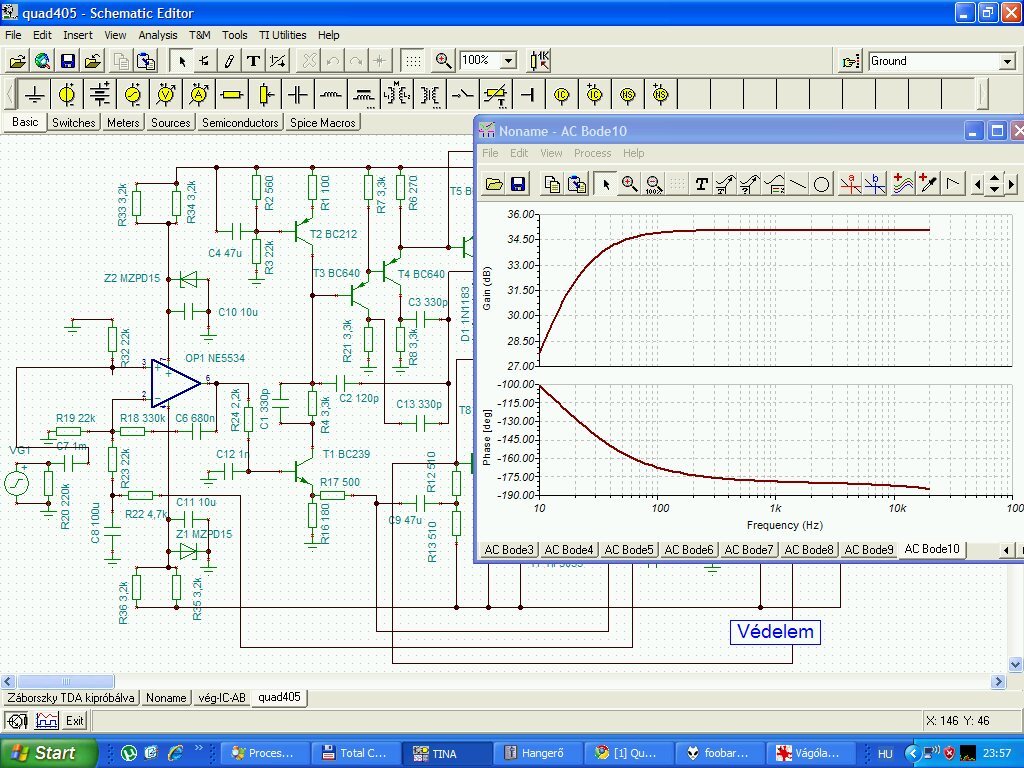Click the zoom magnifier in the schematic toolbar
Screen dimensions: 1024x768
443,61
